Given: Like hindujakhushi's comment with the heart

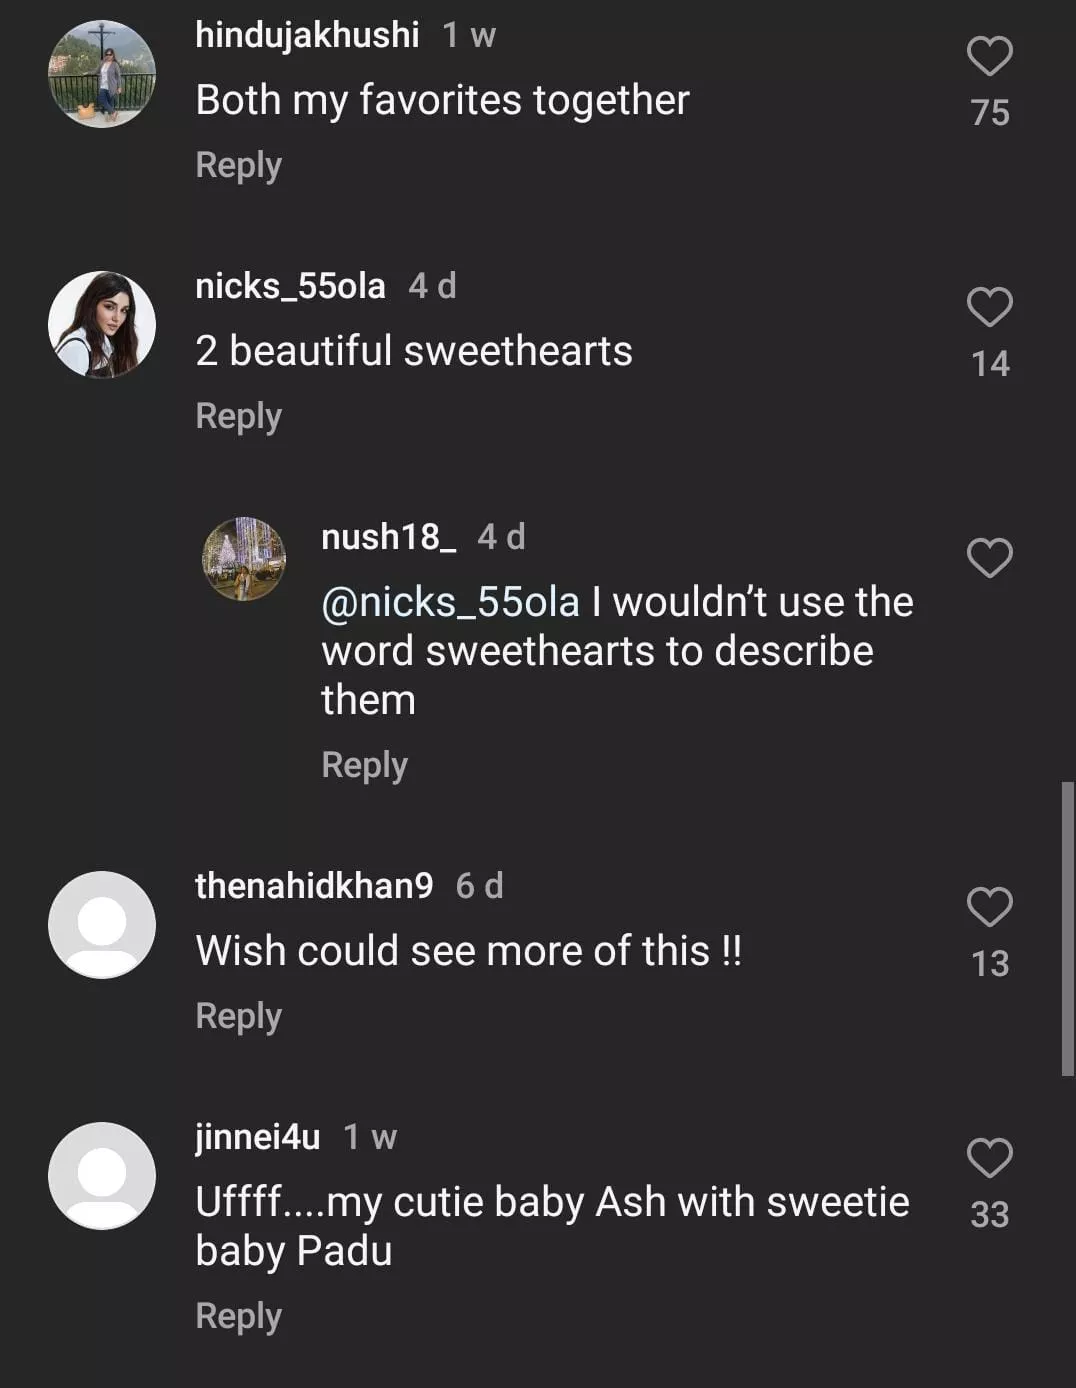Looking at the screenshot, I should point(989,56).
